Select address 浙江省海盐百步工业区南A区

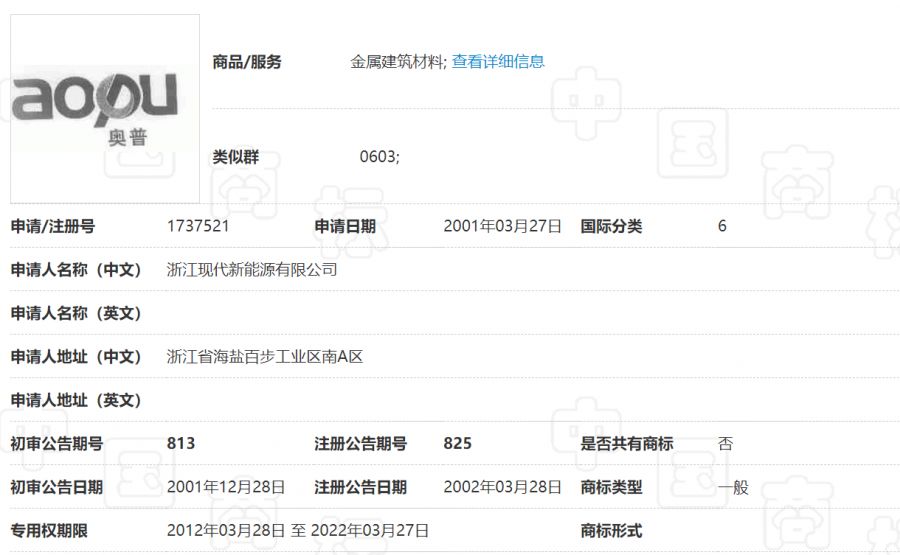pyautogui.click(x=265, y=357)
